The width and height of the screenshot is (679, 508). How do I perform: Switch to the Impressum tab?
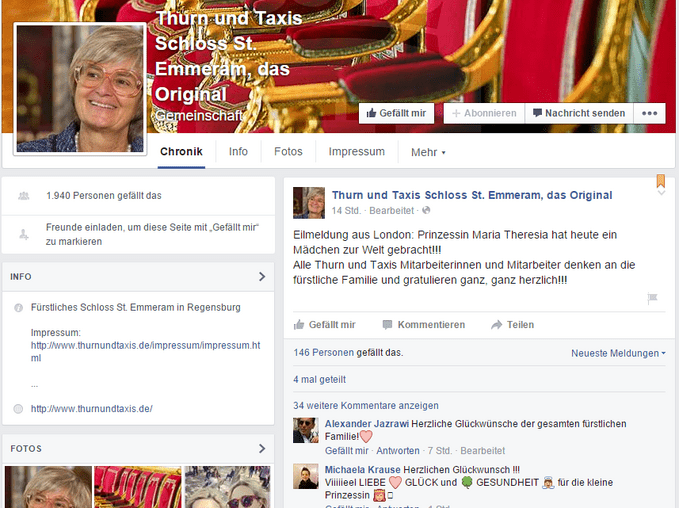(x=357, y=152)
